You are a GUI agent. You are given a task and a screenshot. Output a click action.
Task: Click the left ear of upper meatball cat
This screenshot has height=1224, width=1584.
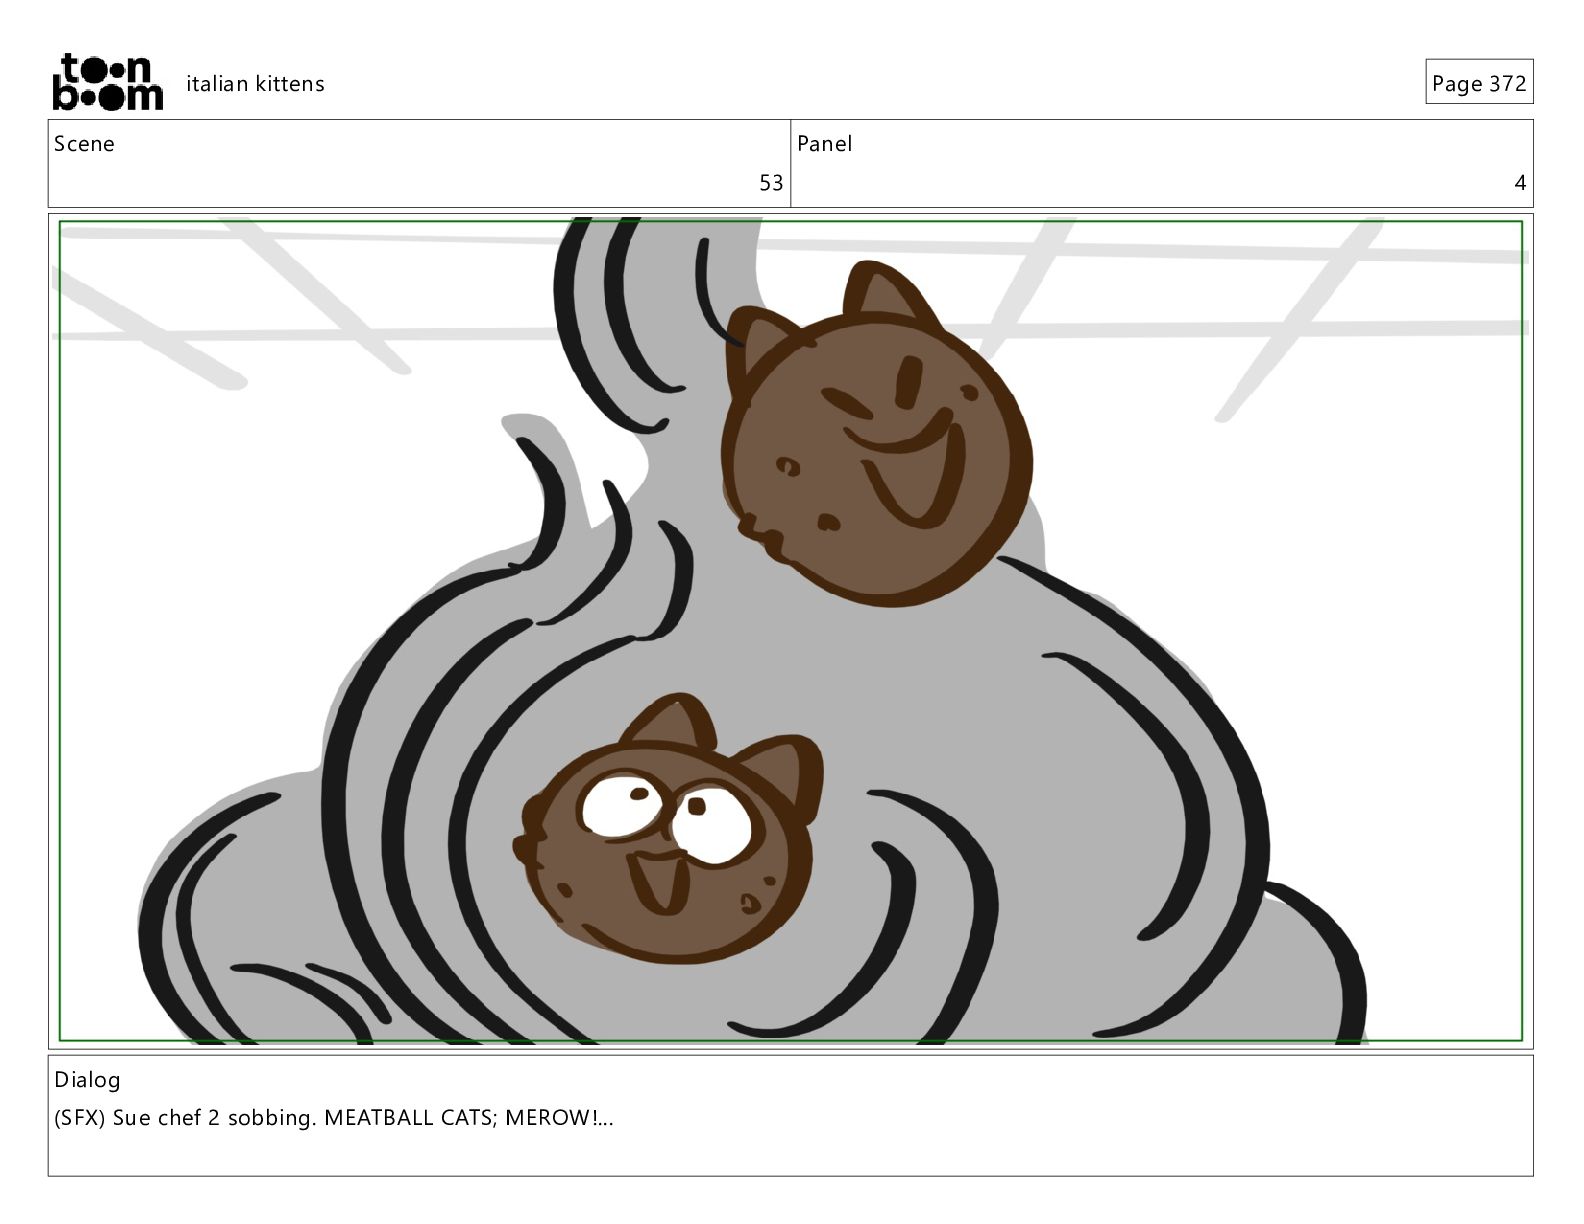[760, 345]
